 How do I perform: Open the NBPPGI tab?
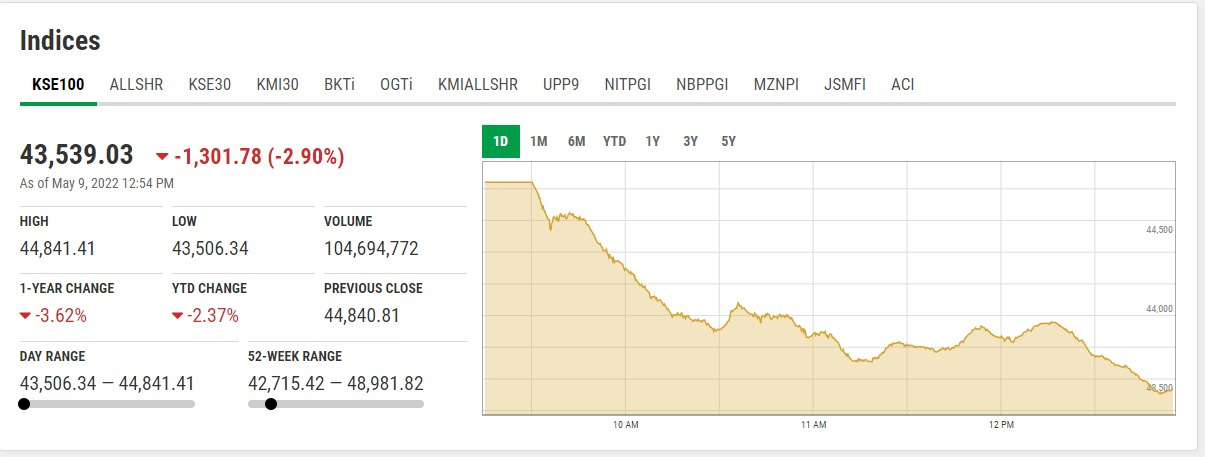click(702, 85)
